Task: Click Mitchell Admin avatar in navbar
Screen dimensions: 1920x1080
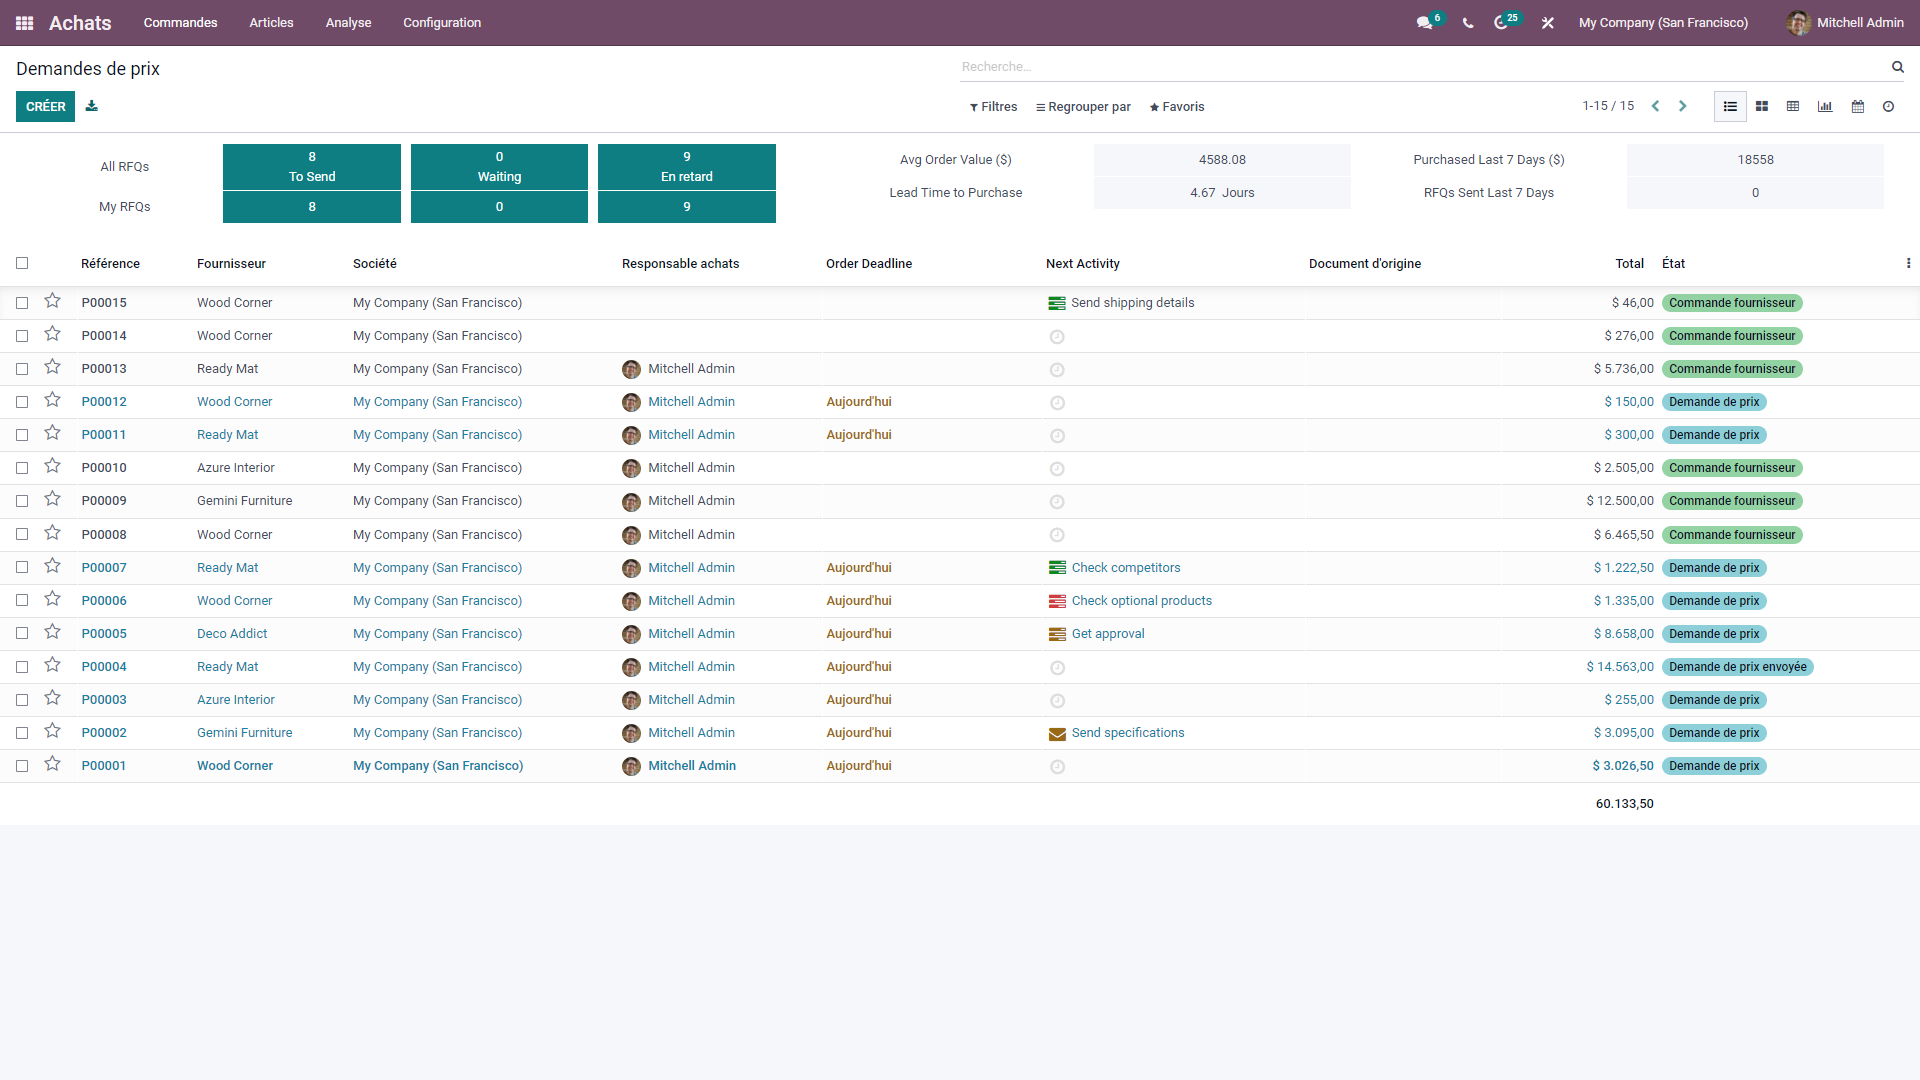Action: coord(1798,22)
